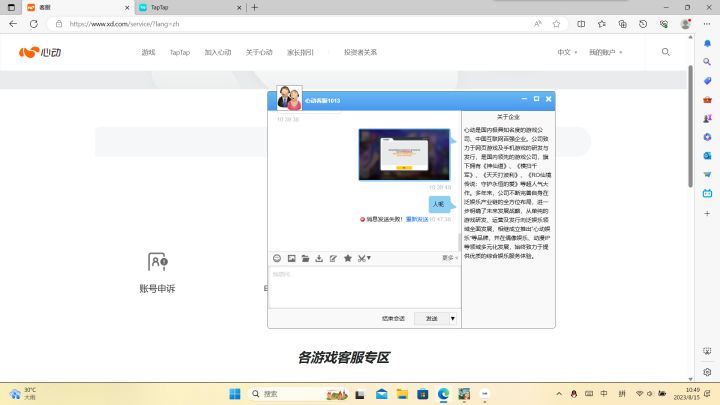Click the customer service agent avatar

pyautogui.click(x=289, y=98)
